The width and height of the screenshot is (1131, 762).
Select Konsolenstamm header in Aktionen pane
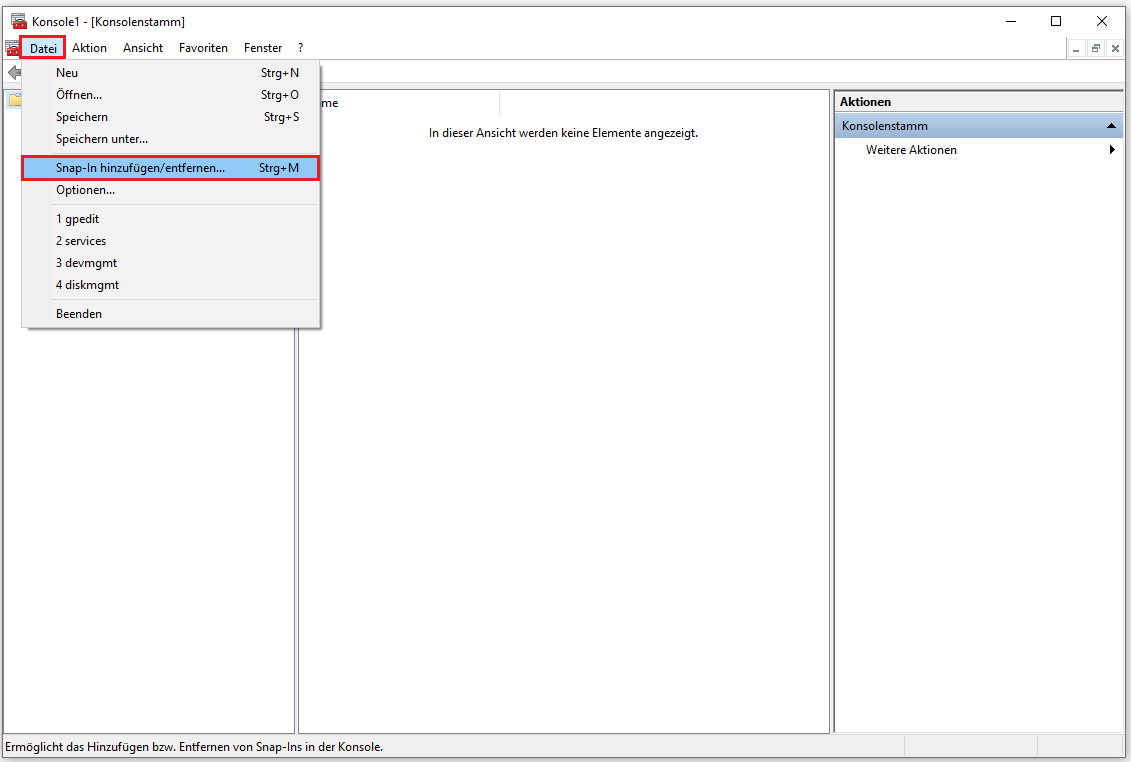[x=979, y=126]
